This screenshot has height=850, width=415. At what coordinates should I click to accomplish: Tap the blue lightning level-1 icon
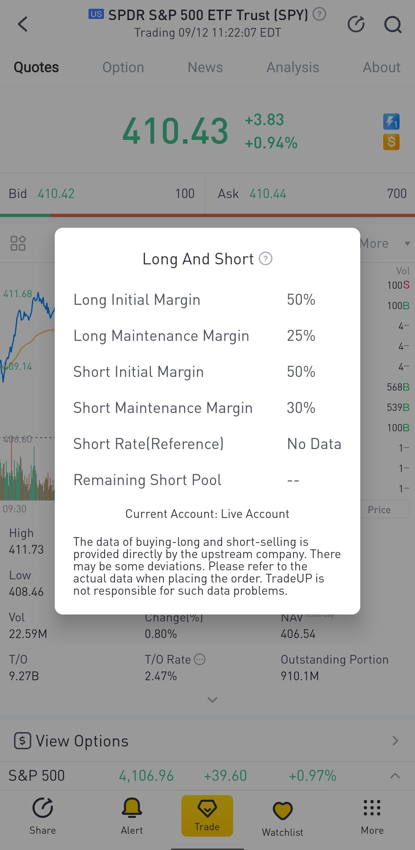[391, 121]
